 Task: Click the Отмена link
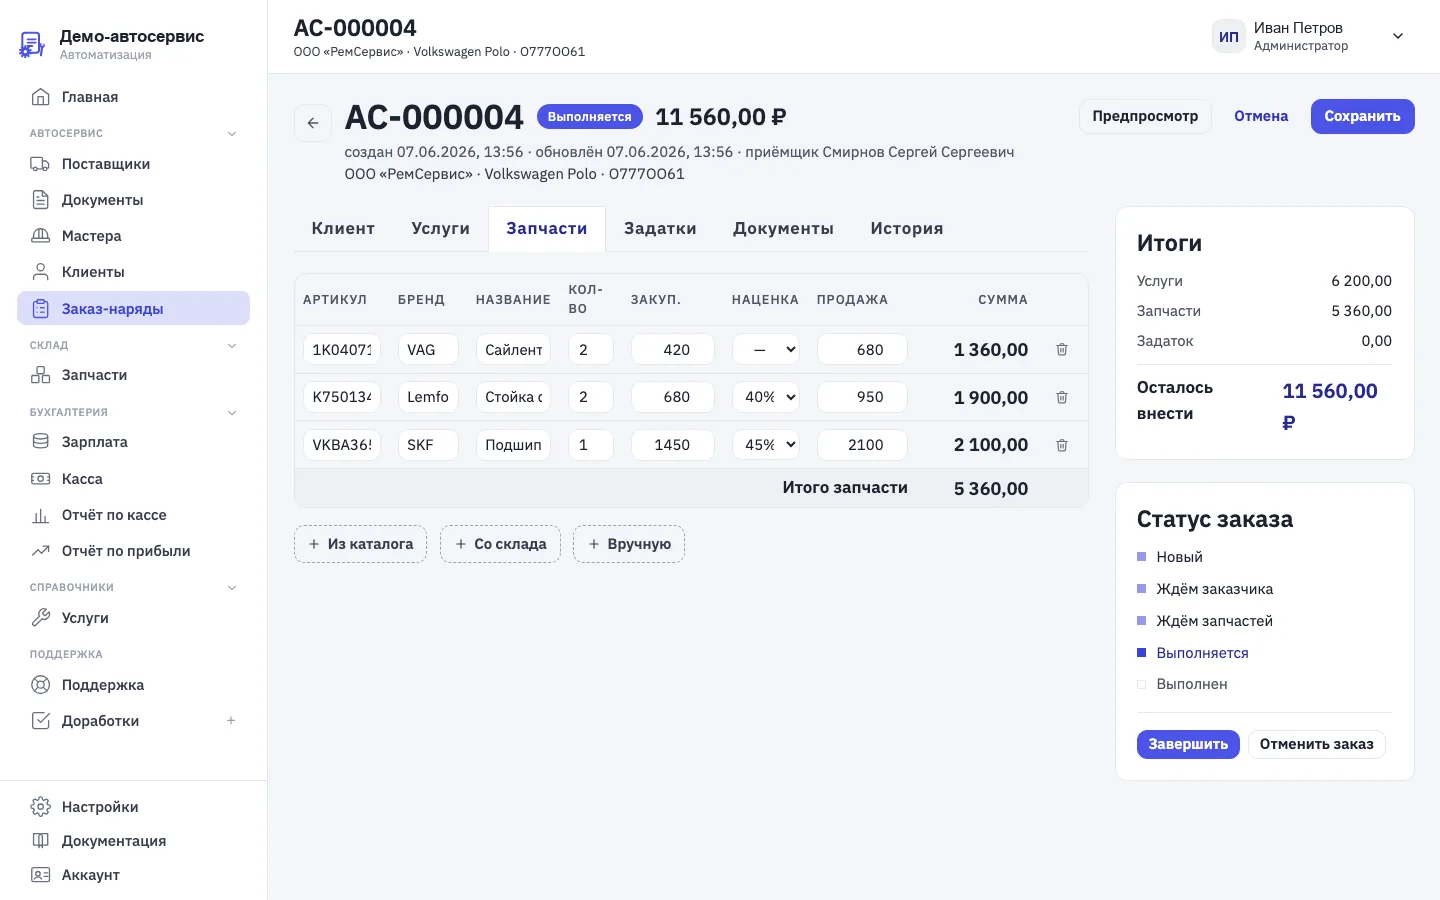(x=1261, y=116)
